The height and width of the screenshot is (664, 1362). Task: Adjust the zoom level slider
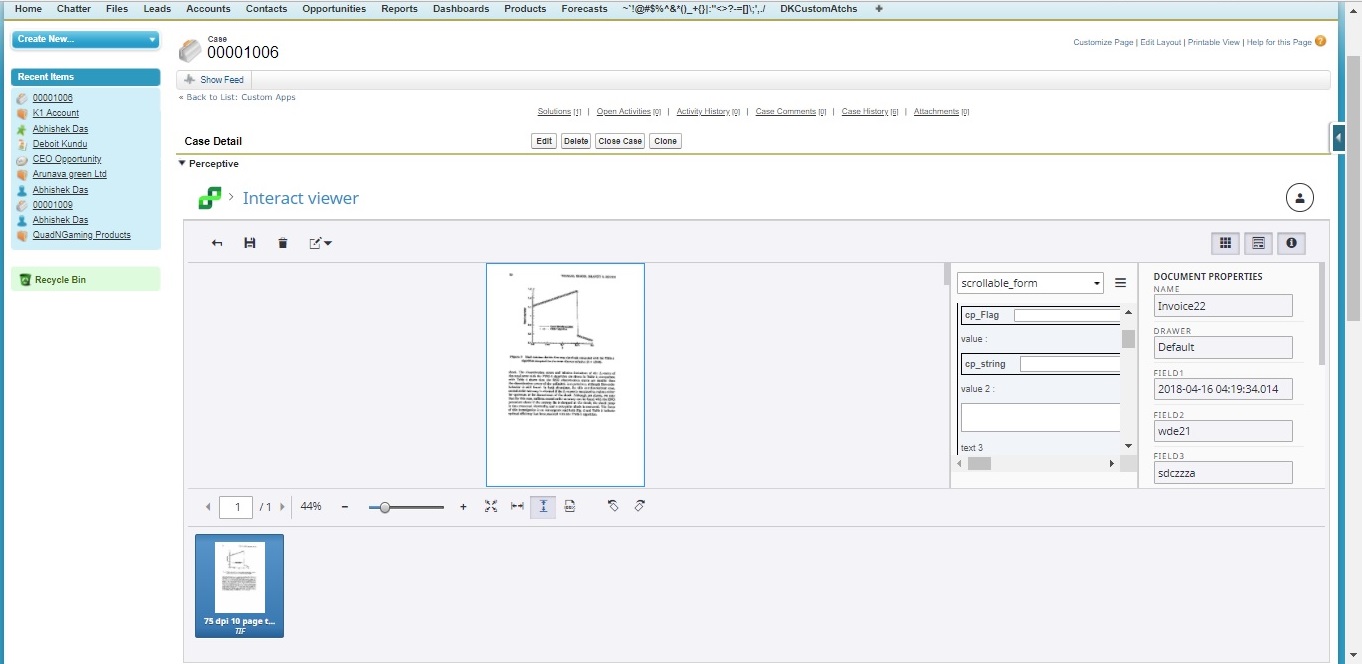[386, 507]
